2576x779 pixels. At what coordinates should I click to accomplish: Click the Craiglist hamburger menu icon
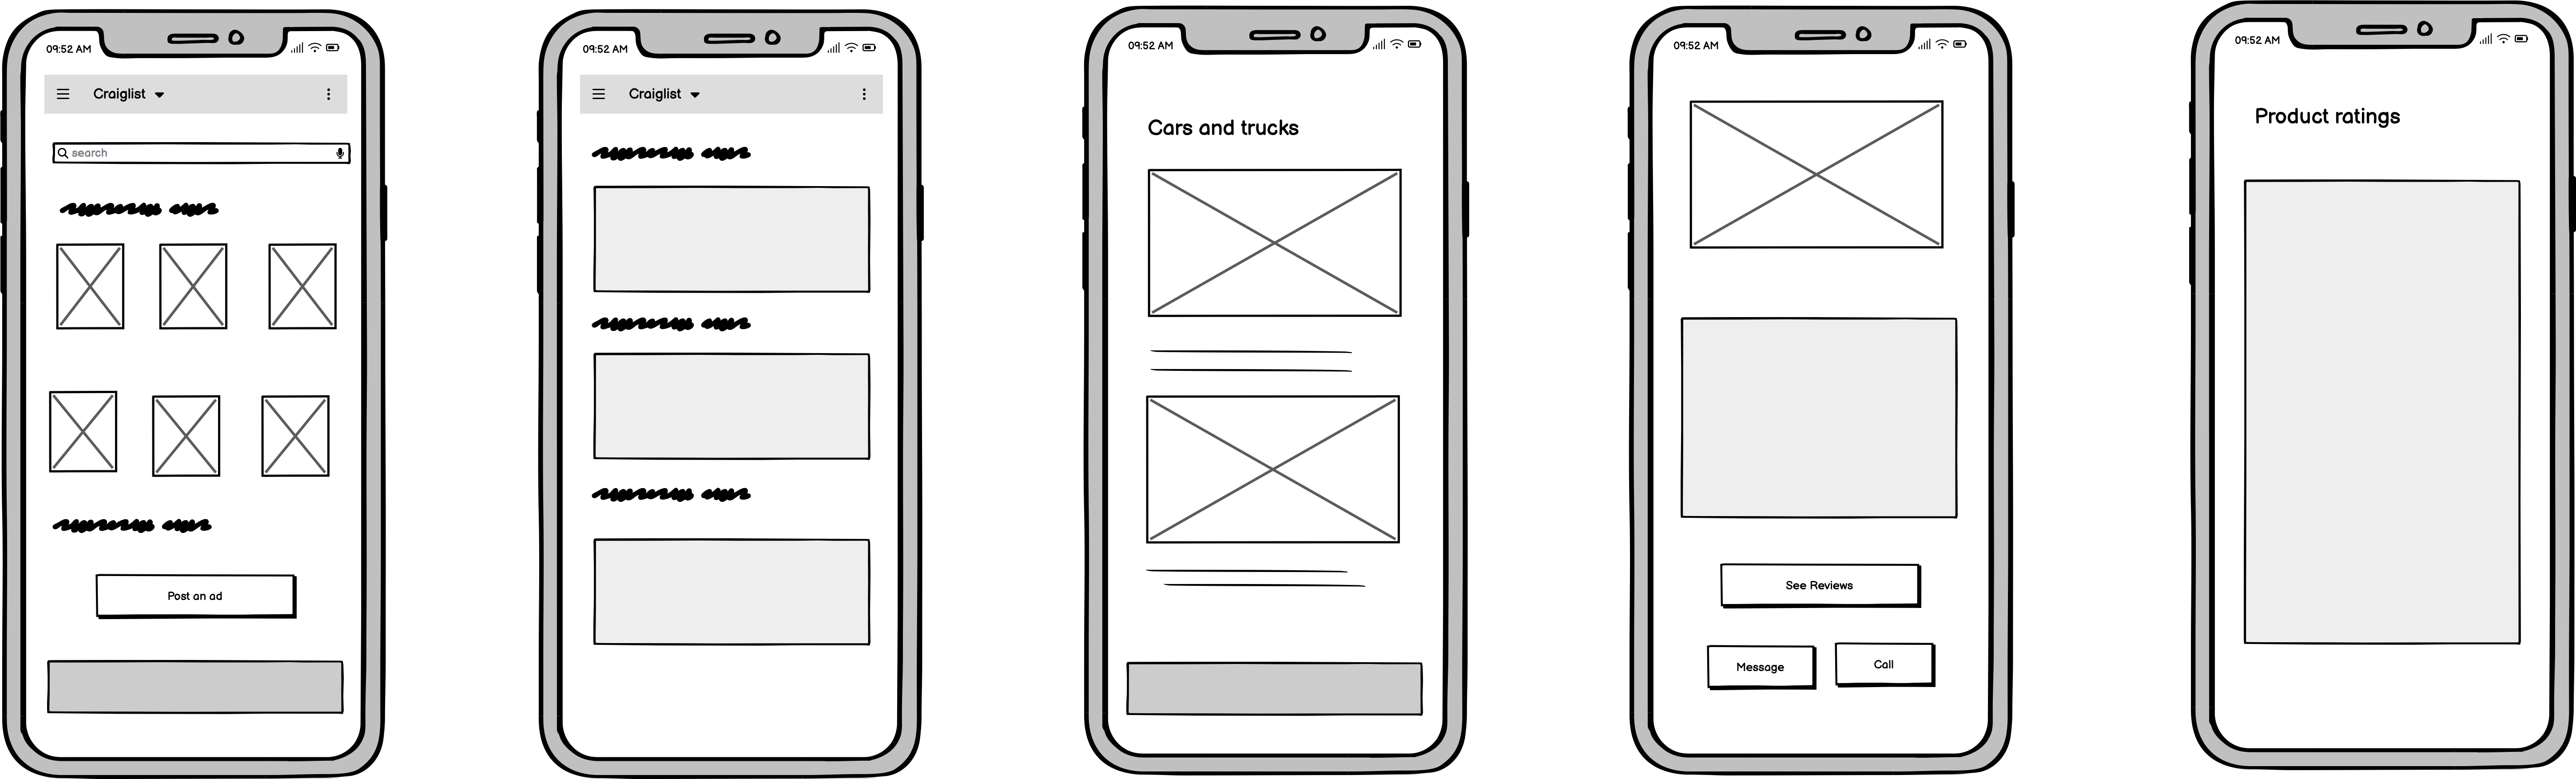(63, 94)
